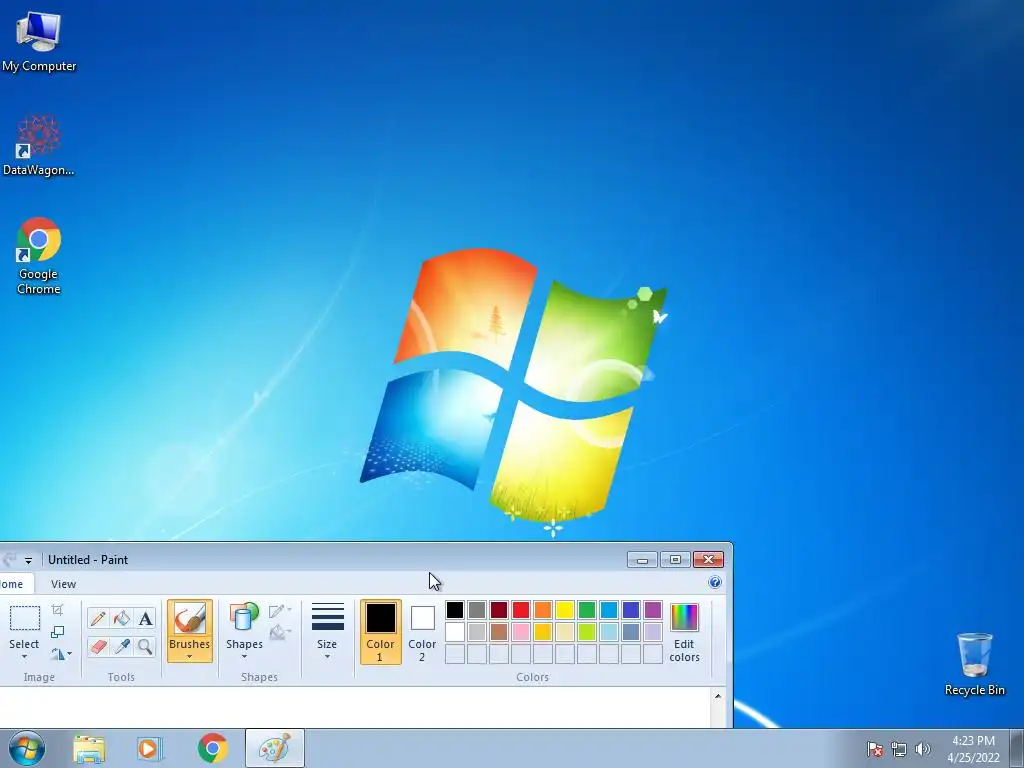Click the Brushes tool icon

coord(189,618)
